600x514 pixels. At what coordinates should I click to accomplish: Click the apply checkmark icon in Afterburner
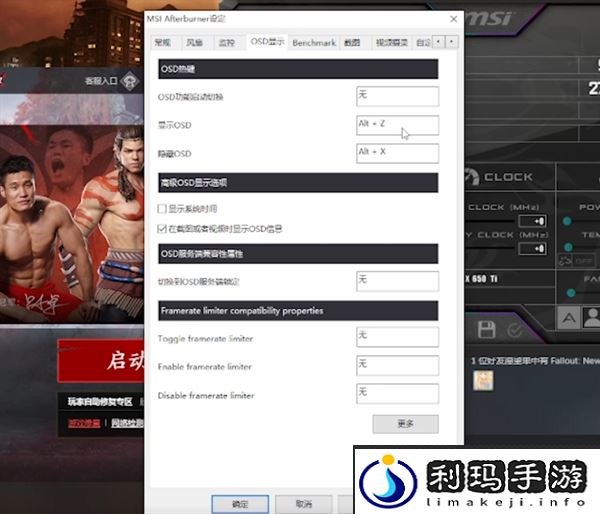515,330
